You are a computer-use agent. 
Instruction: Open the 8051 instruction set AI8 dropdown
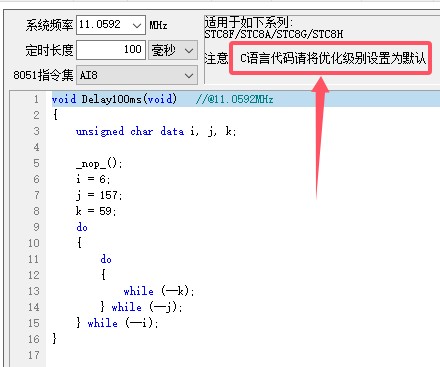point(137,75)
